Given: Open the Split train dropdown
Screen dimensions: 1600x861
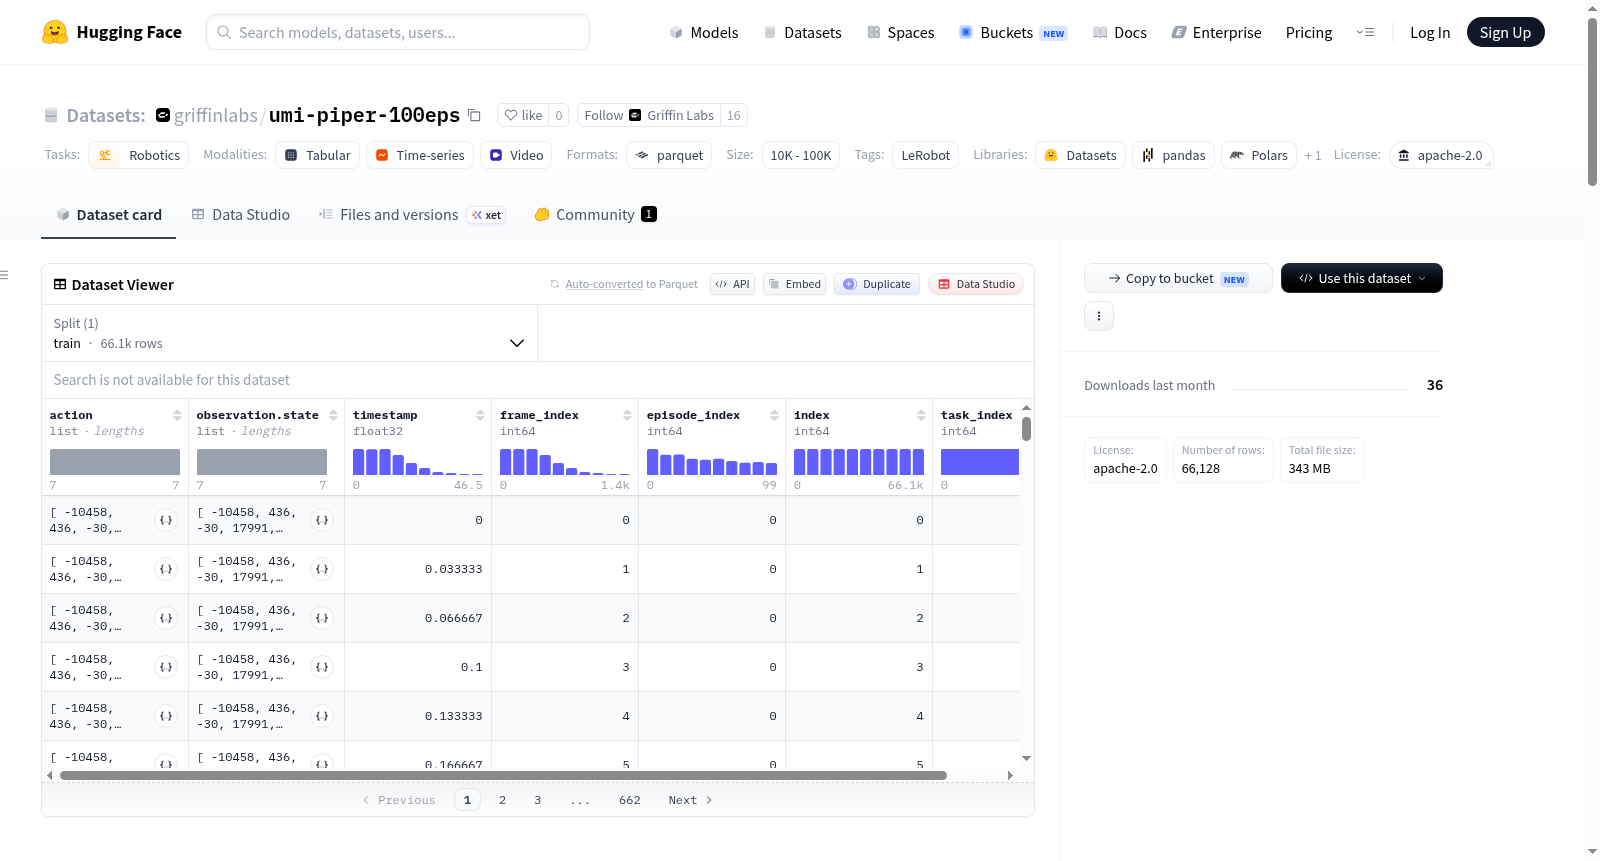Looking at the screenshot, I should click(x=289, y=333).
